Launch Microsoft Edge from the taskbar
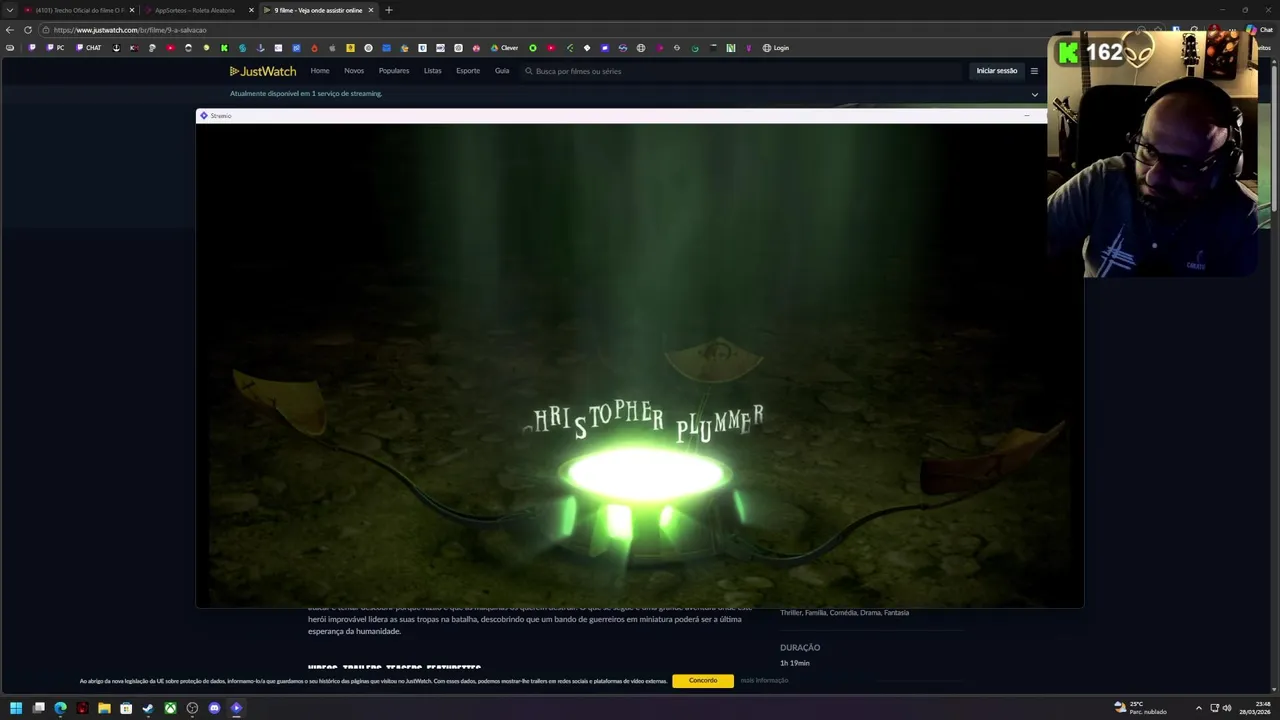This screenshot has width=1280, height=720. (x=60, y=708)
